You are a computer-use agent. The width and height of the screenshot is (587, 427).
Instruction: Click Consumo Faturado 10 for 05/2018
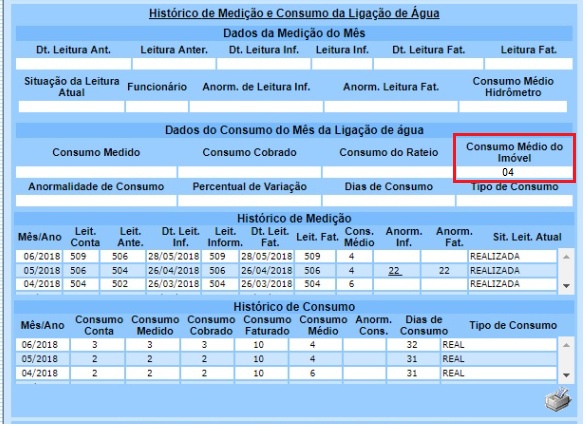pyautogui.click(x=259, y=359)
